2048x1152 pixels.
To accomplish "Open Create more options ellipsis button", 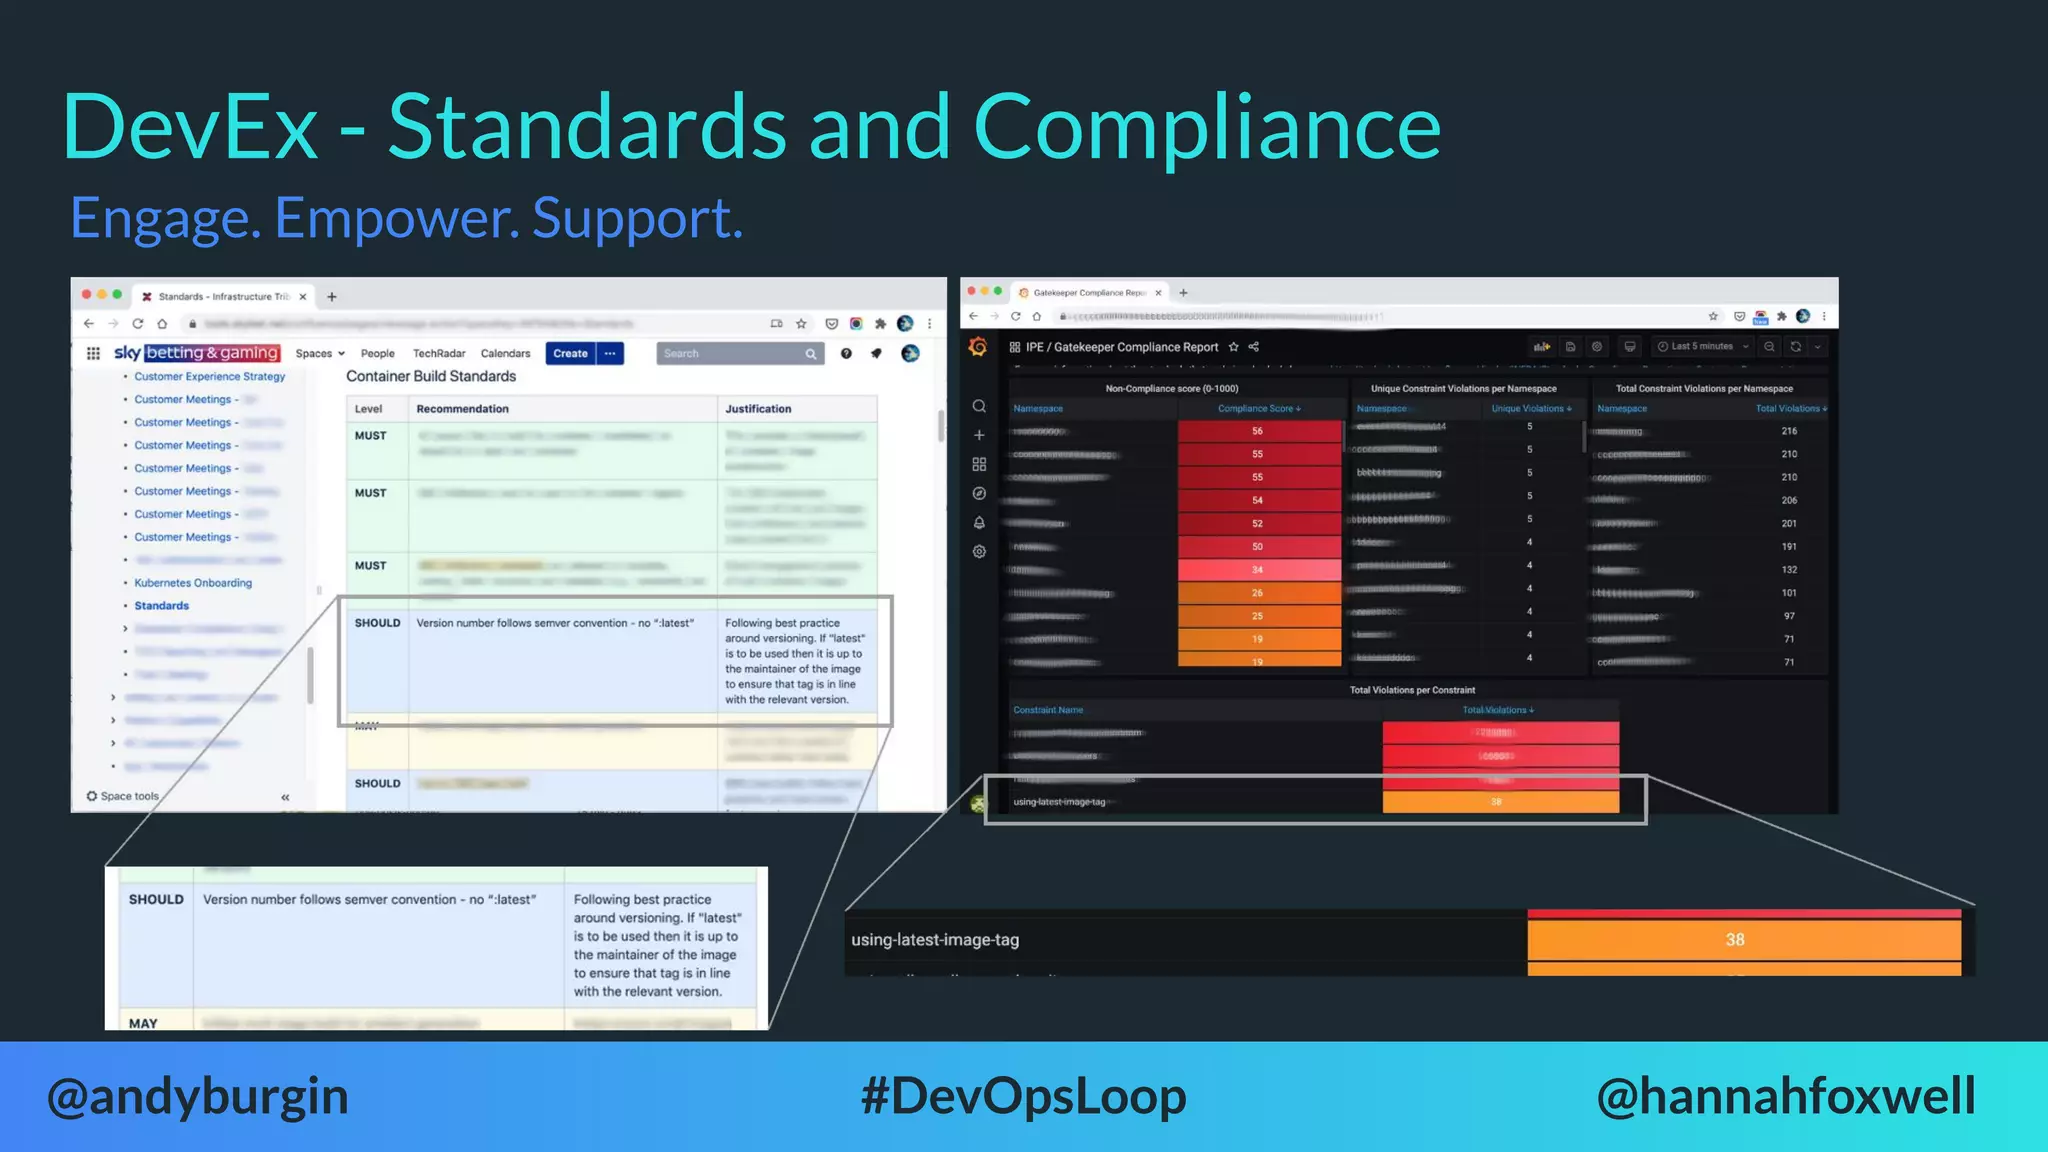I will pyautogui.click(x=610, y=354).
